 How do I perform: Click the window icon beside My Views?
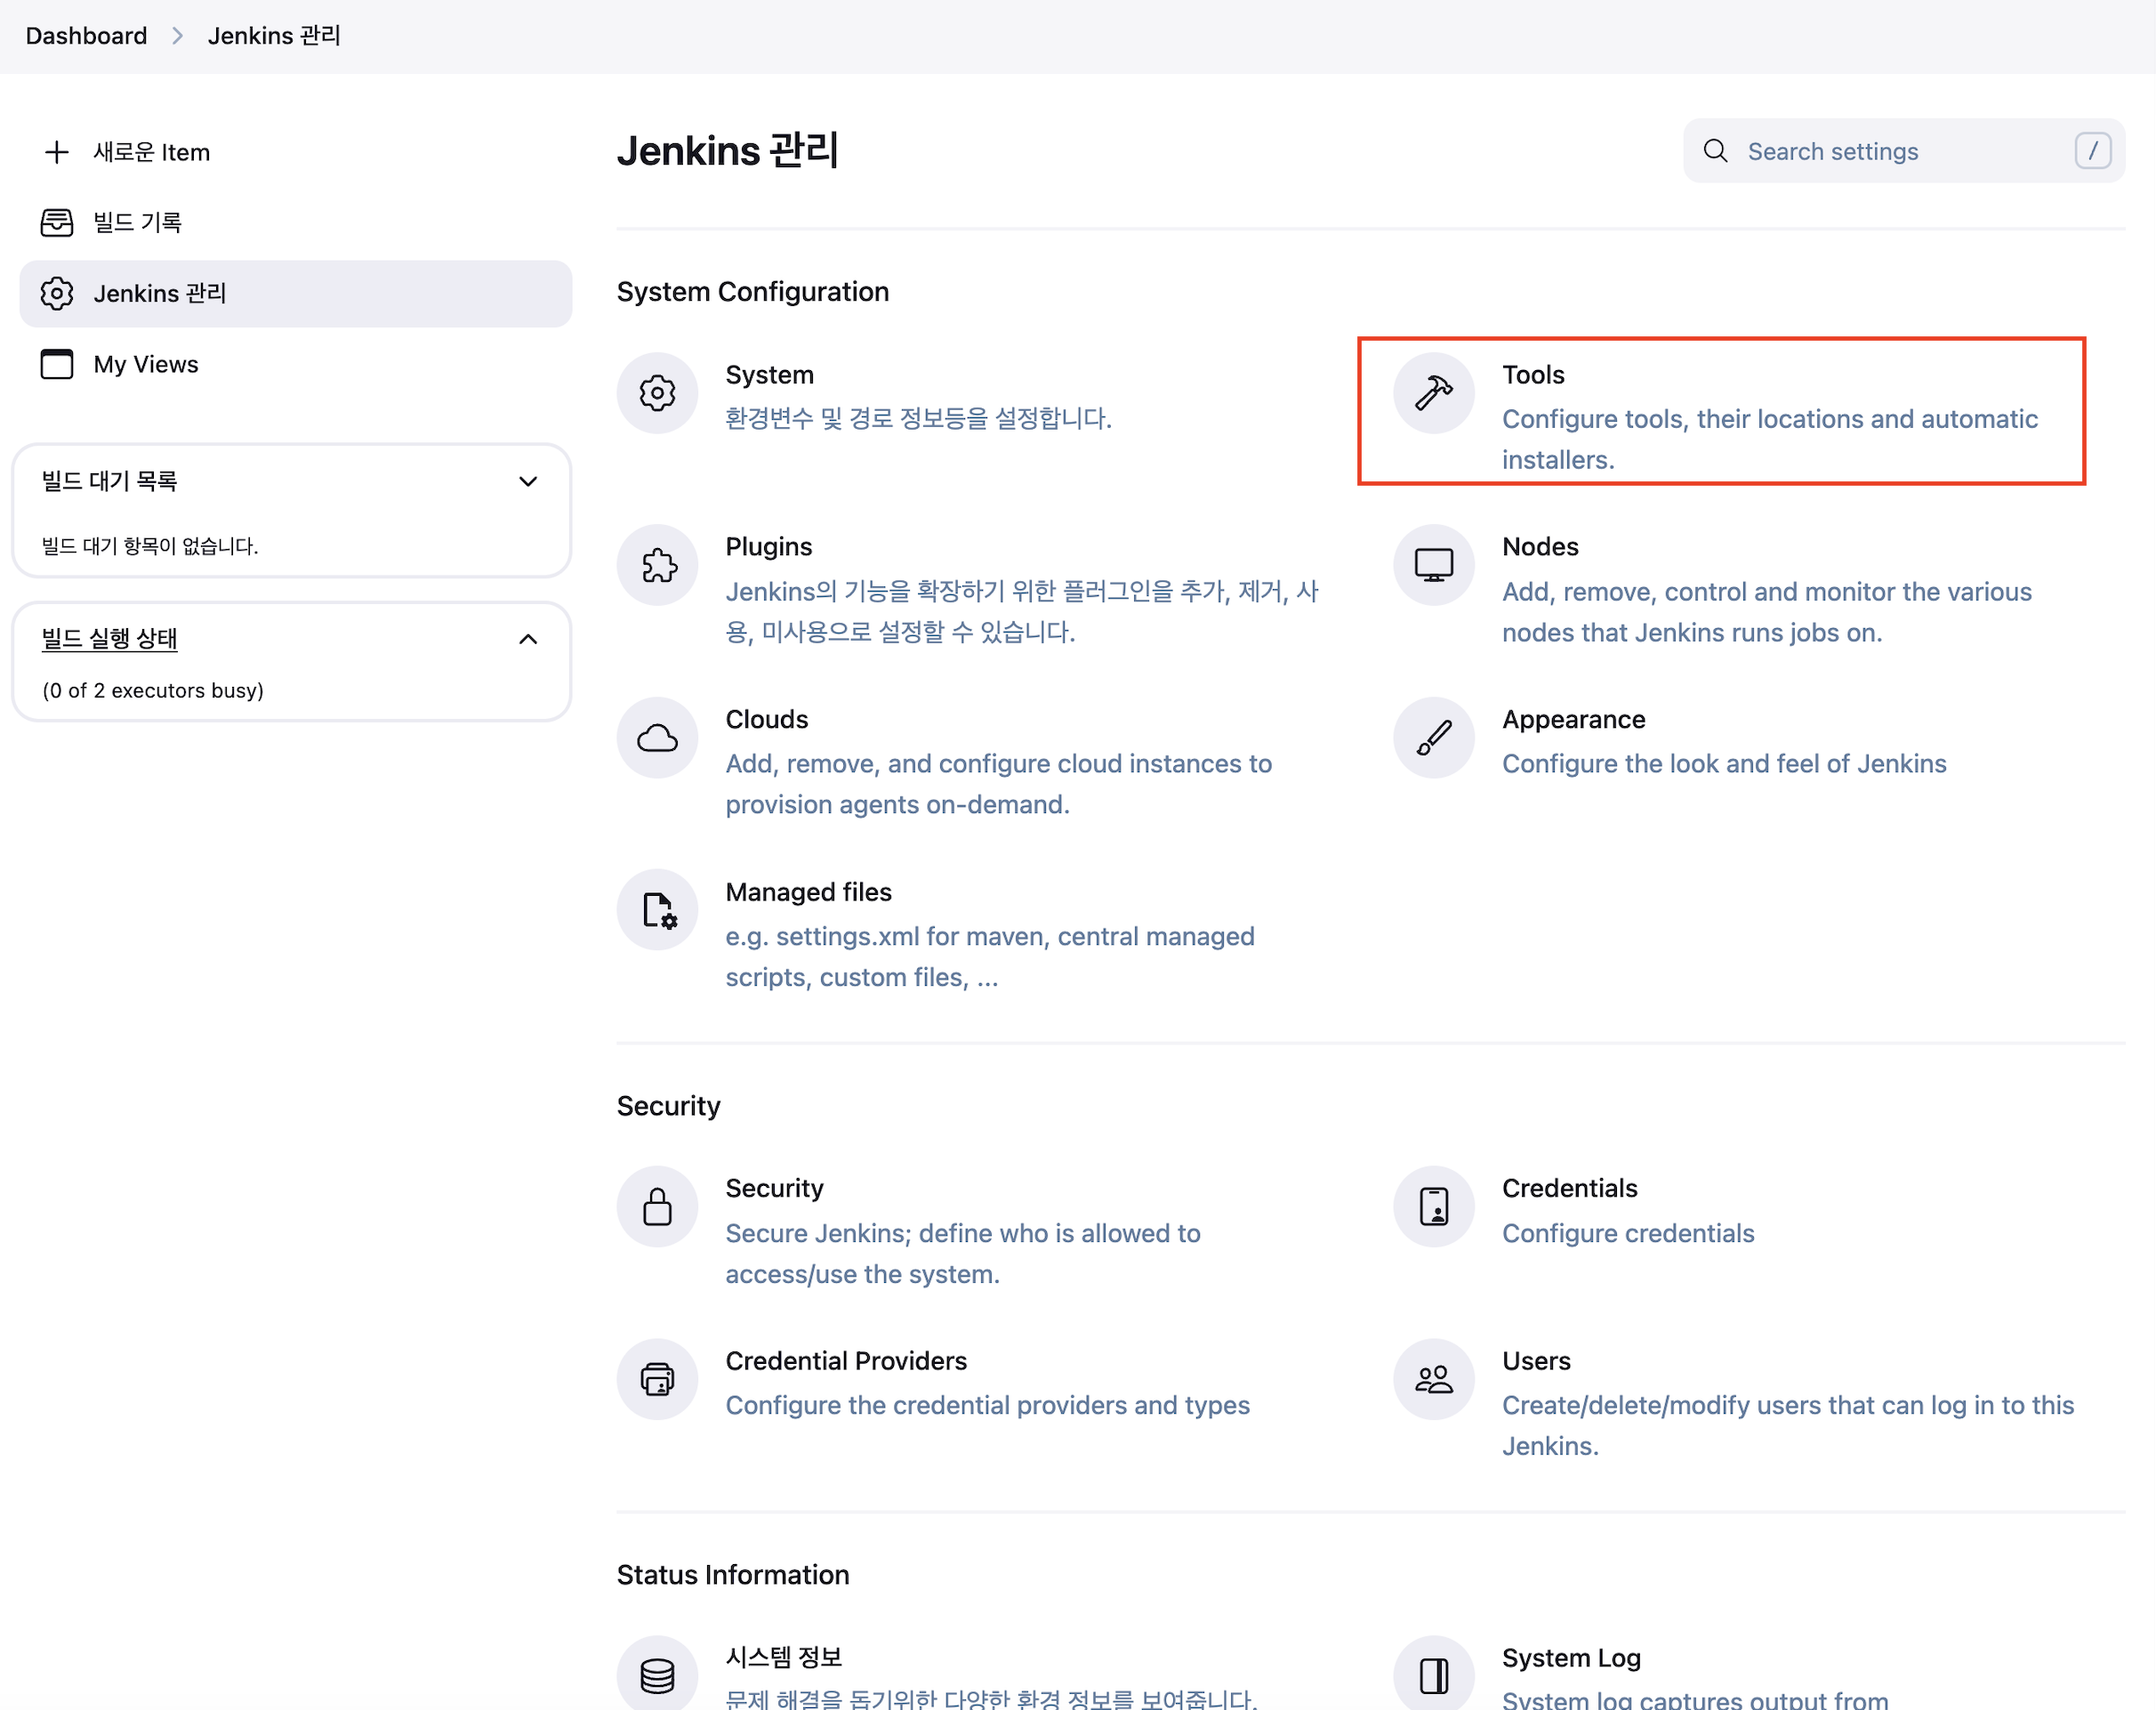57,364
